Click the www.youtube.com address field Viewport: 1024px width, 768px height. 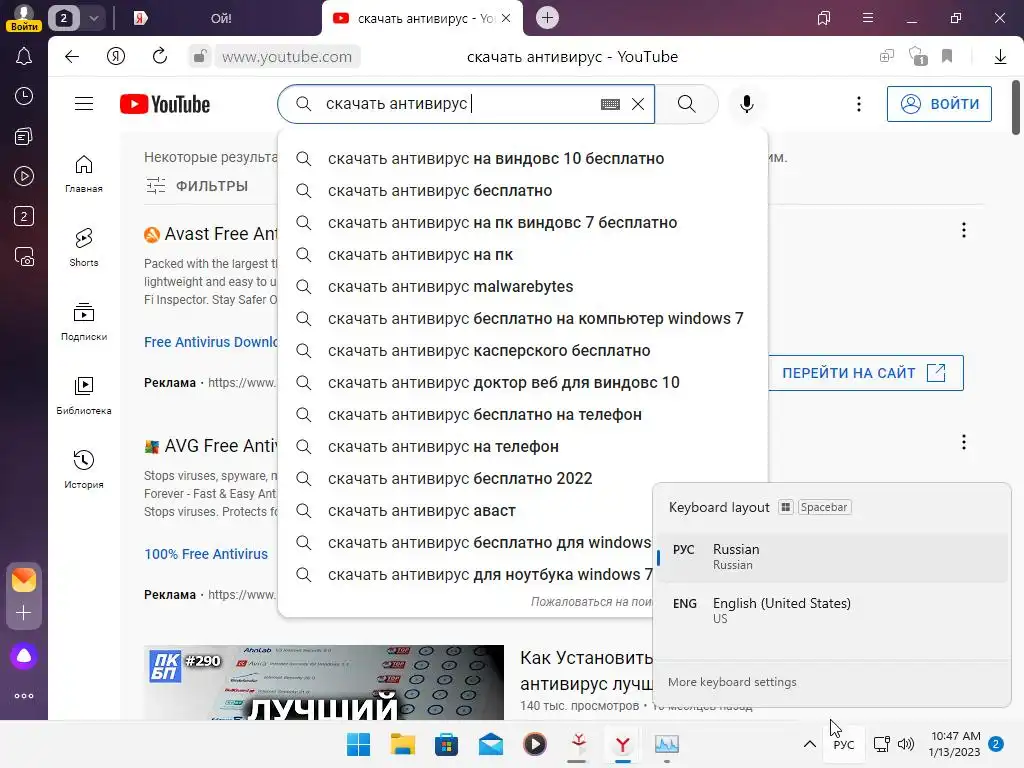pyautogui.click(x=287, y=57)
